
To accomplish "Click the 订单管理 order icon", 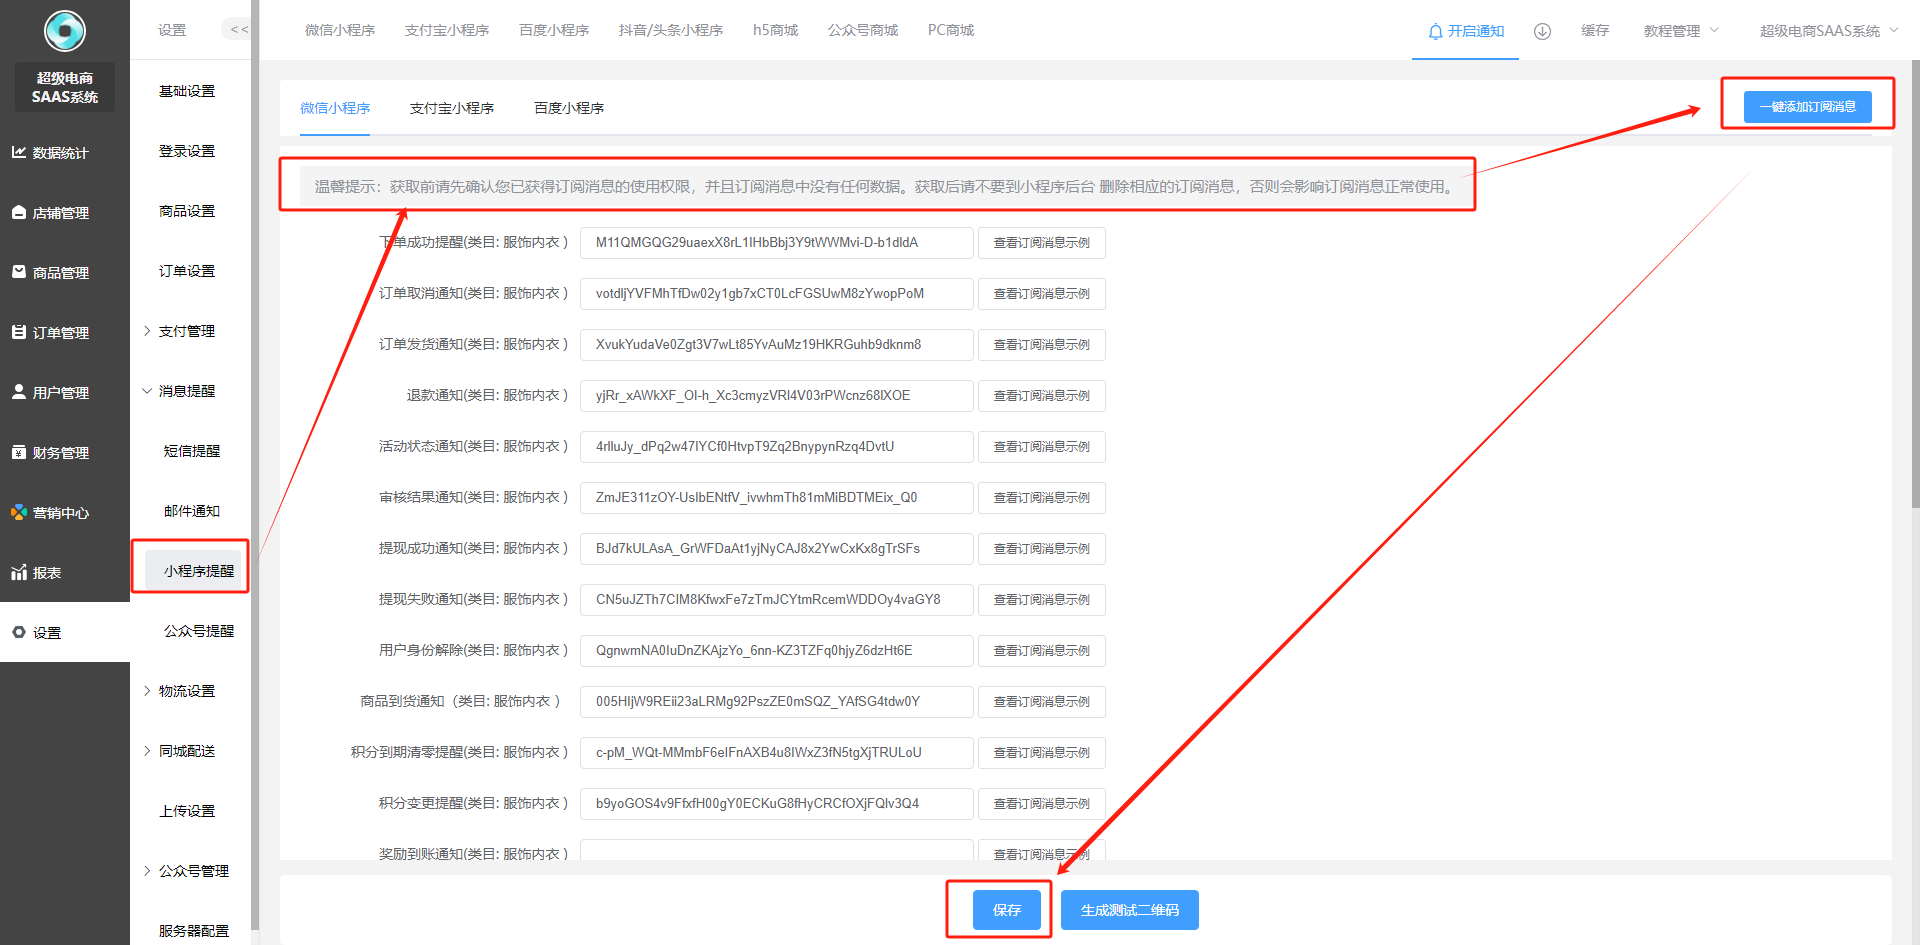I will [19, 332].
